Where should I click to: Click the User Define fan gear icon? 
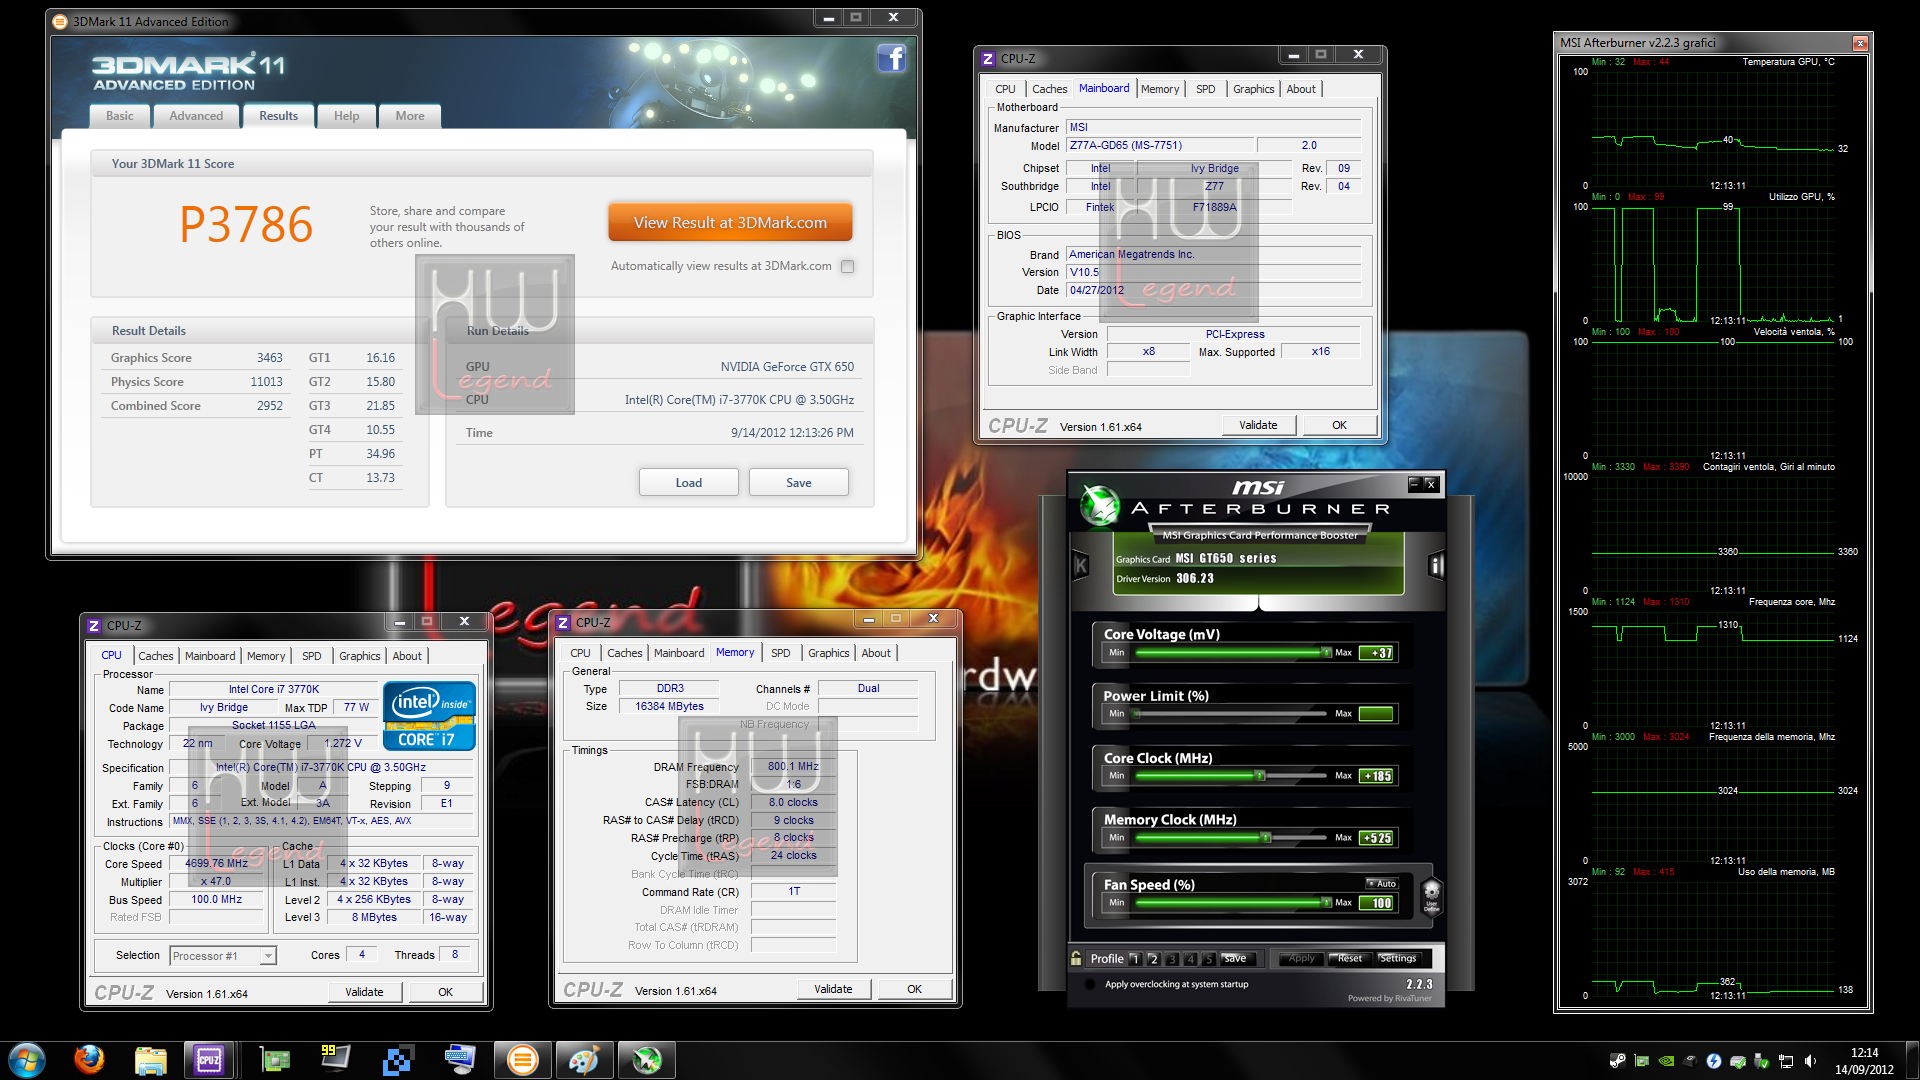pos(1431,895)
